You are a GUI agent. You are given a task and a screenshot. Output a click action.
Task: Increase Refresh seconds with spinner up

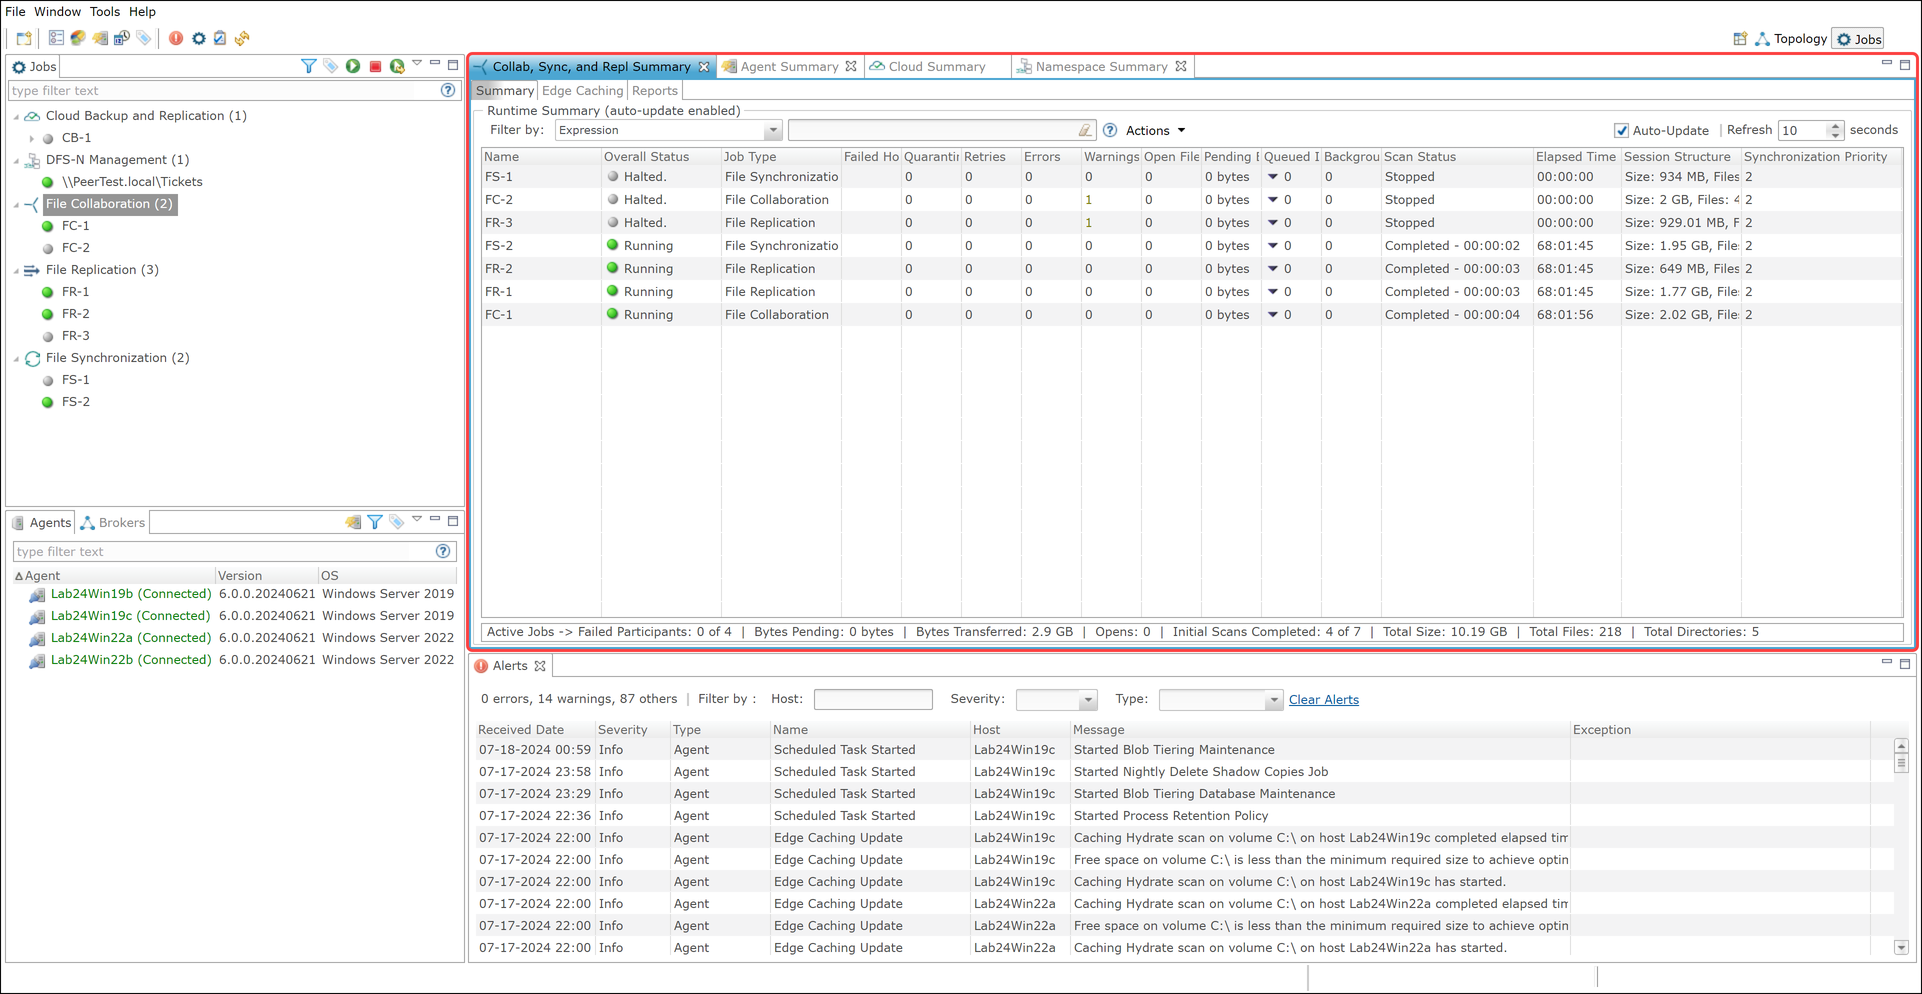point(1835,126)
